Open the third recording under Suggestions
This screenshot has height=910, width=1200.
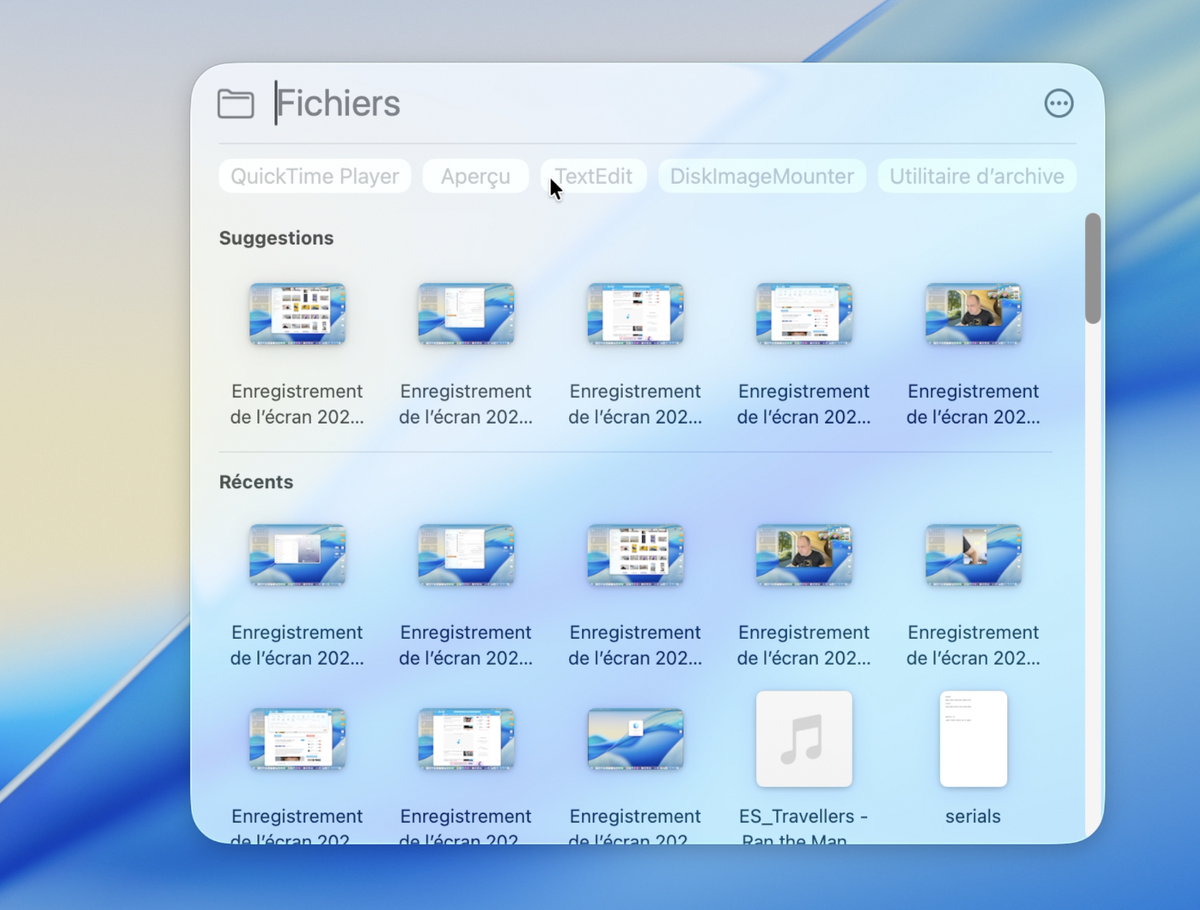point(635,314)
